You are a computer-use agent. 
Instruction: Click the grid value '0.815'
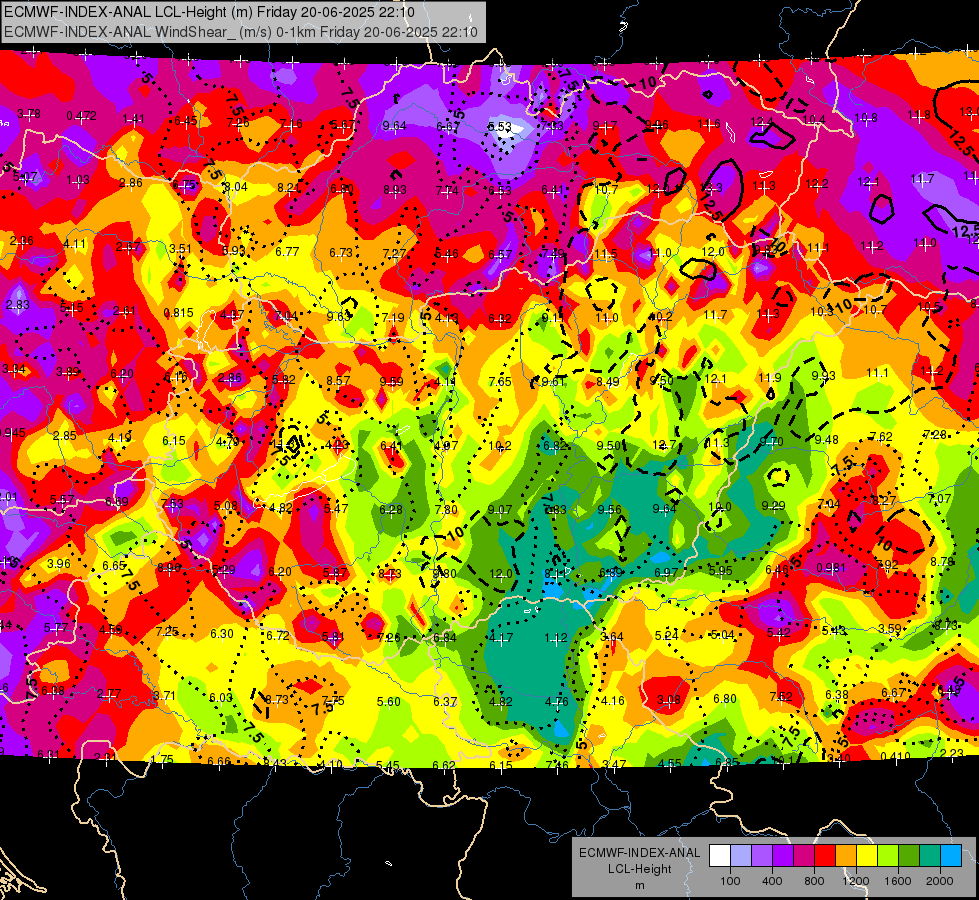tap(179, 312)
